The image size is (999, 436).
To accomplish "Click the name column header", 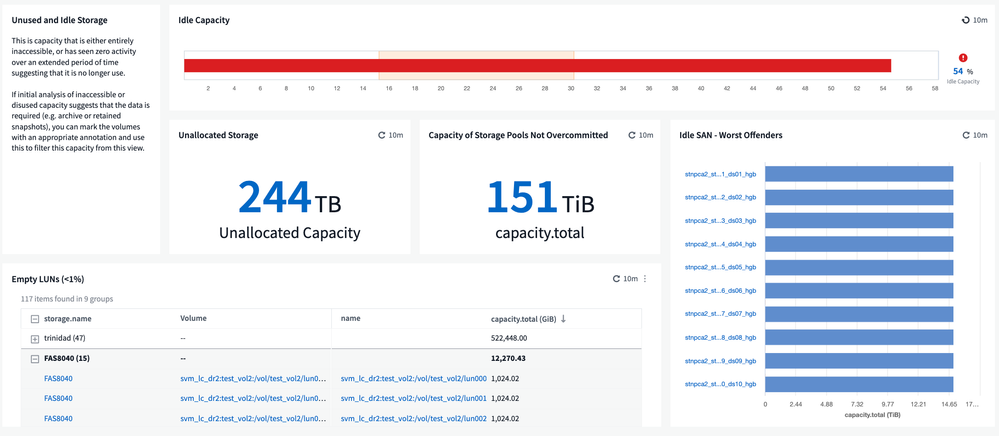I will [350, 318].
